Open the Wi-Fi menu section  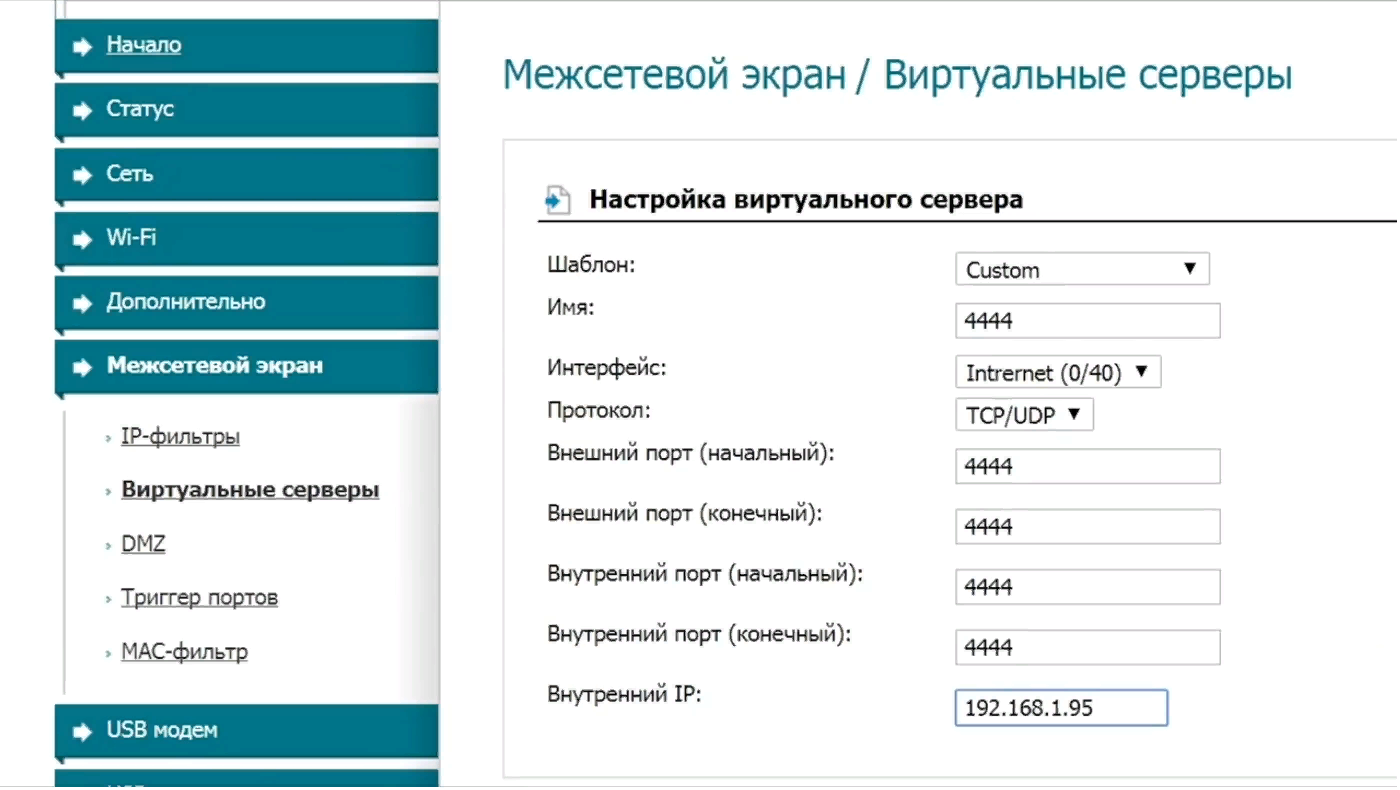[x=246, y=238]
